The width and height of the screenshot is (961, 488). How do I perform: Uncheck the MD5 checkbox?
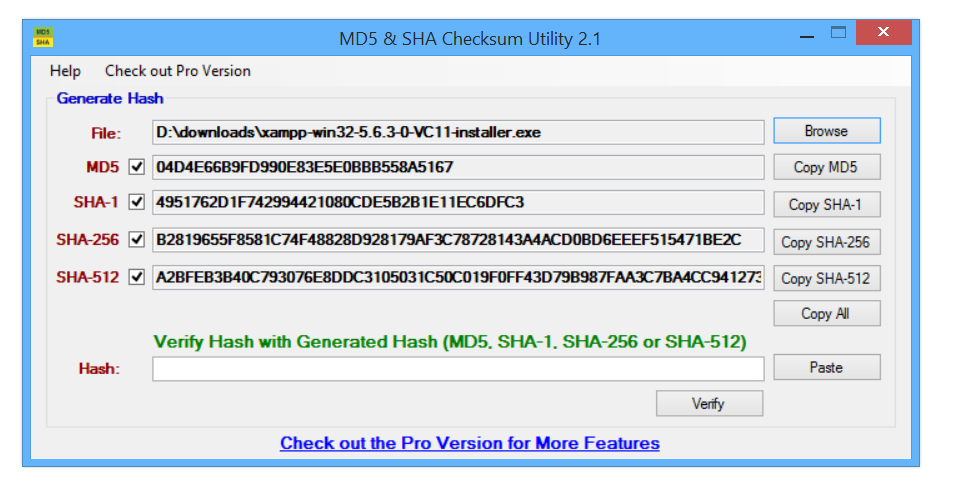pyautogui.click(x=137, y=167)
